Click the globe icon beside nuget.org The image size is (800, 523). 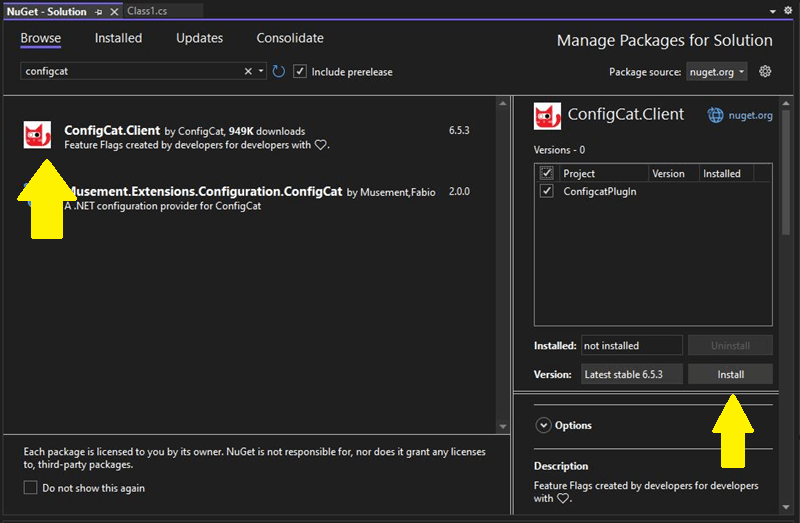(715, 115)
